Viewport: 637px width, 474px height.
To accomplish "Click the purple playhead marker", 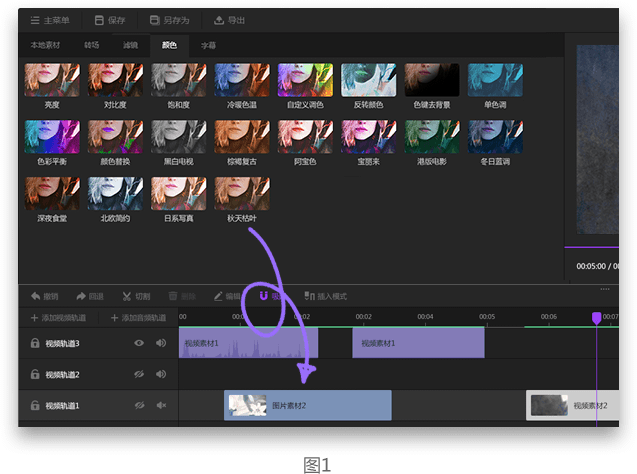I will 596,318.
